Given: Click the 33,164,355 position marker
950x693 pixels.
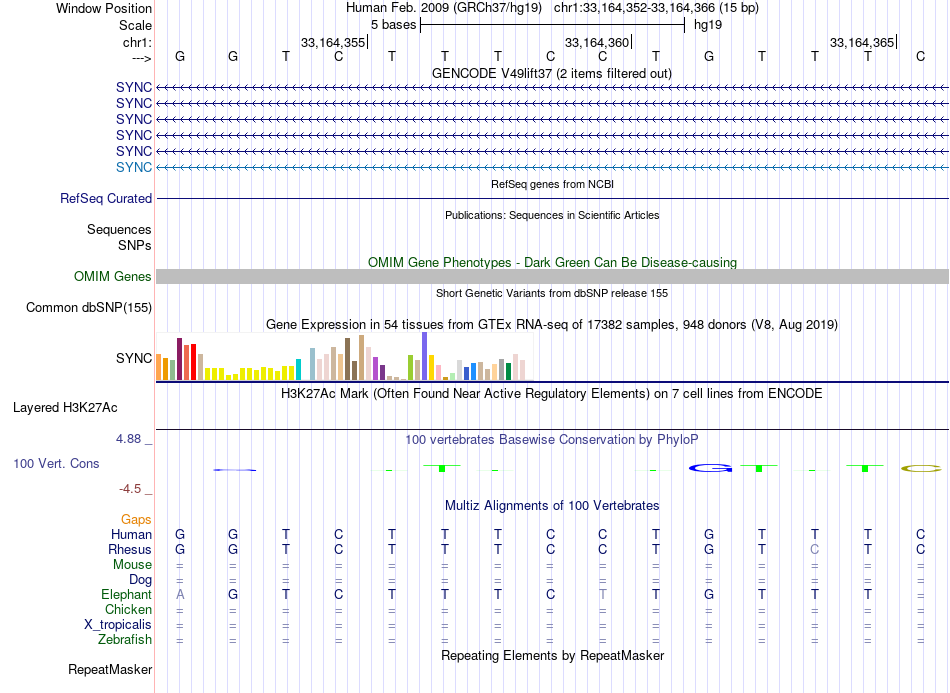Looking at the screenshot, I should point(333,42).
